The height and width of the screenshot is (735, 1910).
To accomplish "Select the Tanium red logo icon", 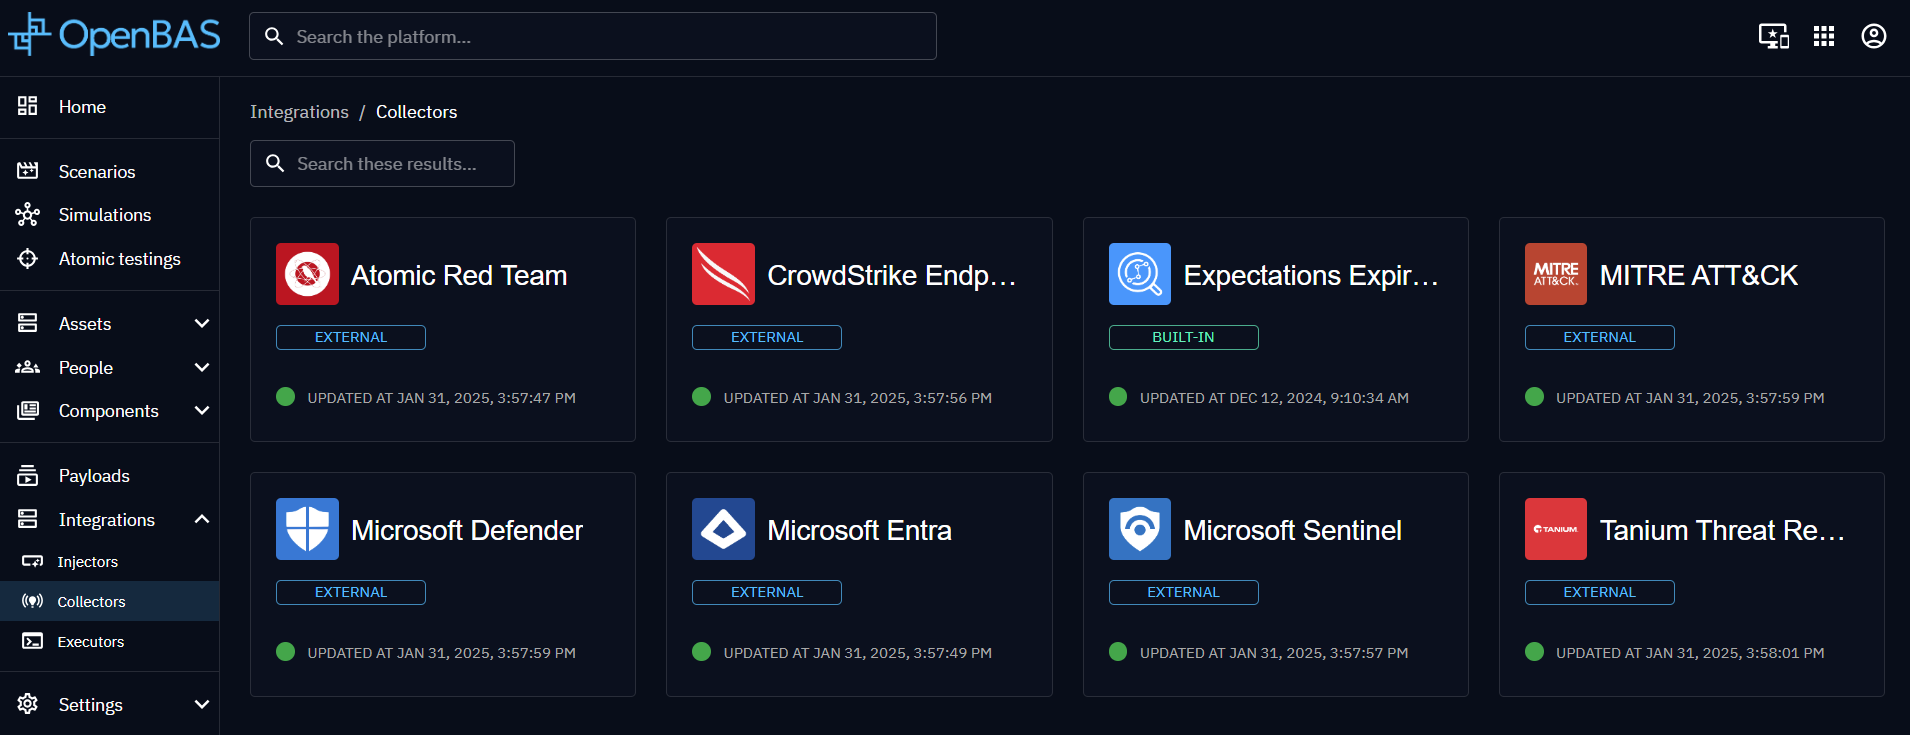I will [1555, 529].
